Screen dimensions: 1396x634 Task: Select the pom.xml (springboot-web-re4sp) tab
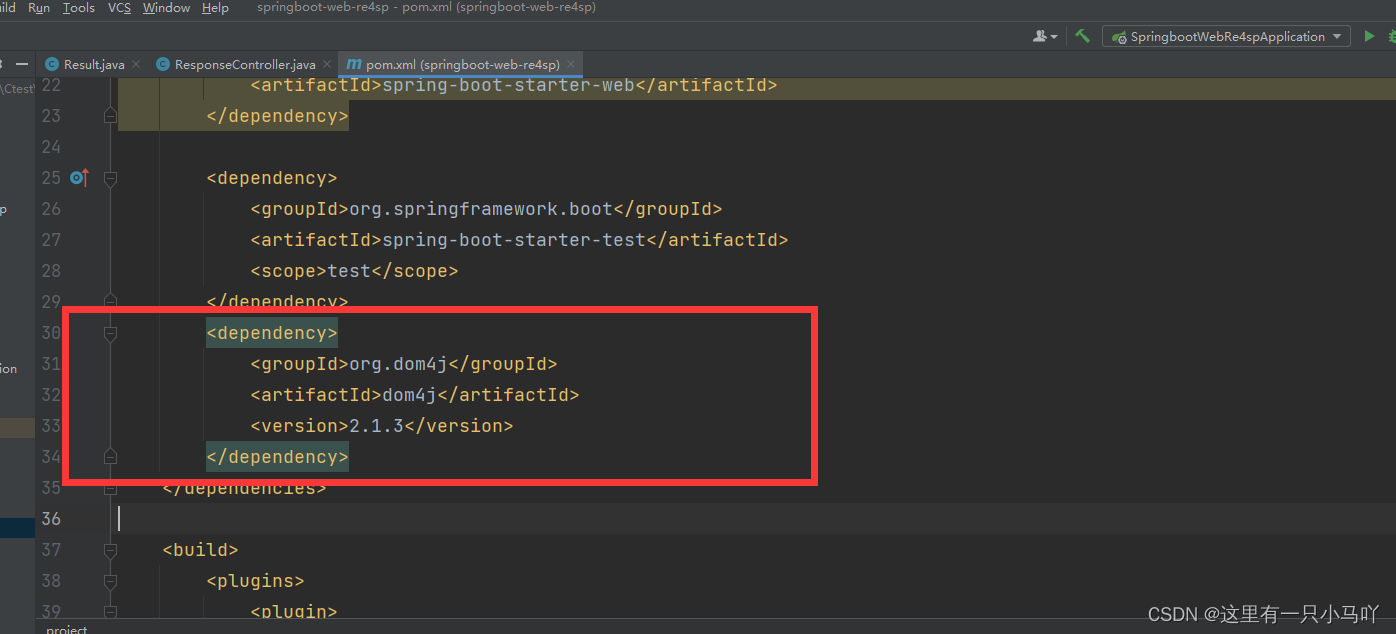460,64
